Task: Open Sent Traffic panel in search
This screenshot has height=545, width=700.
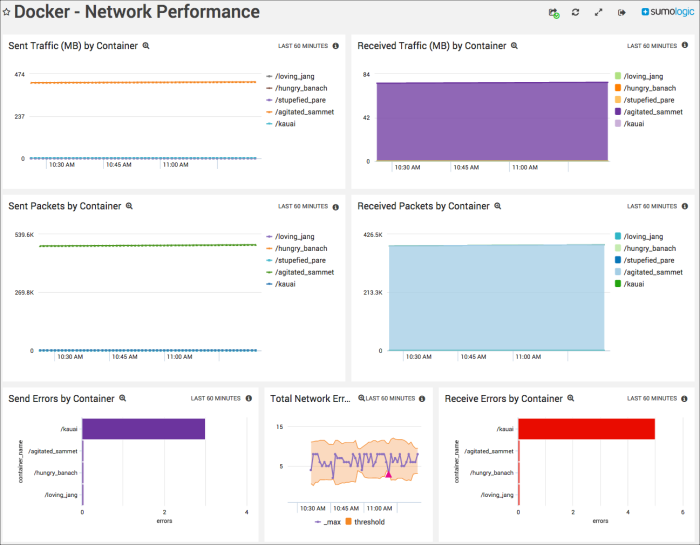Action: tap(146, 46)
